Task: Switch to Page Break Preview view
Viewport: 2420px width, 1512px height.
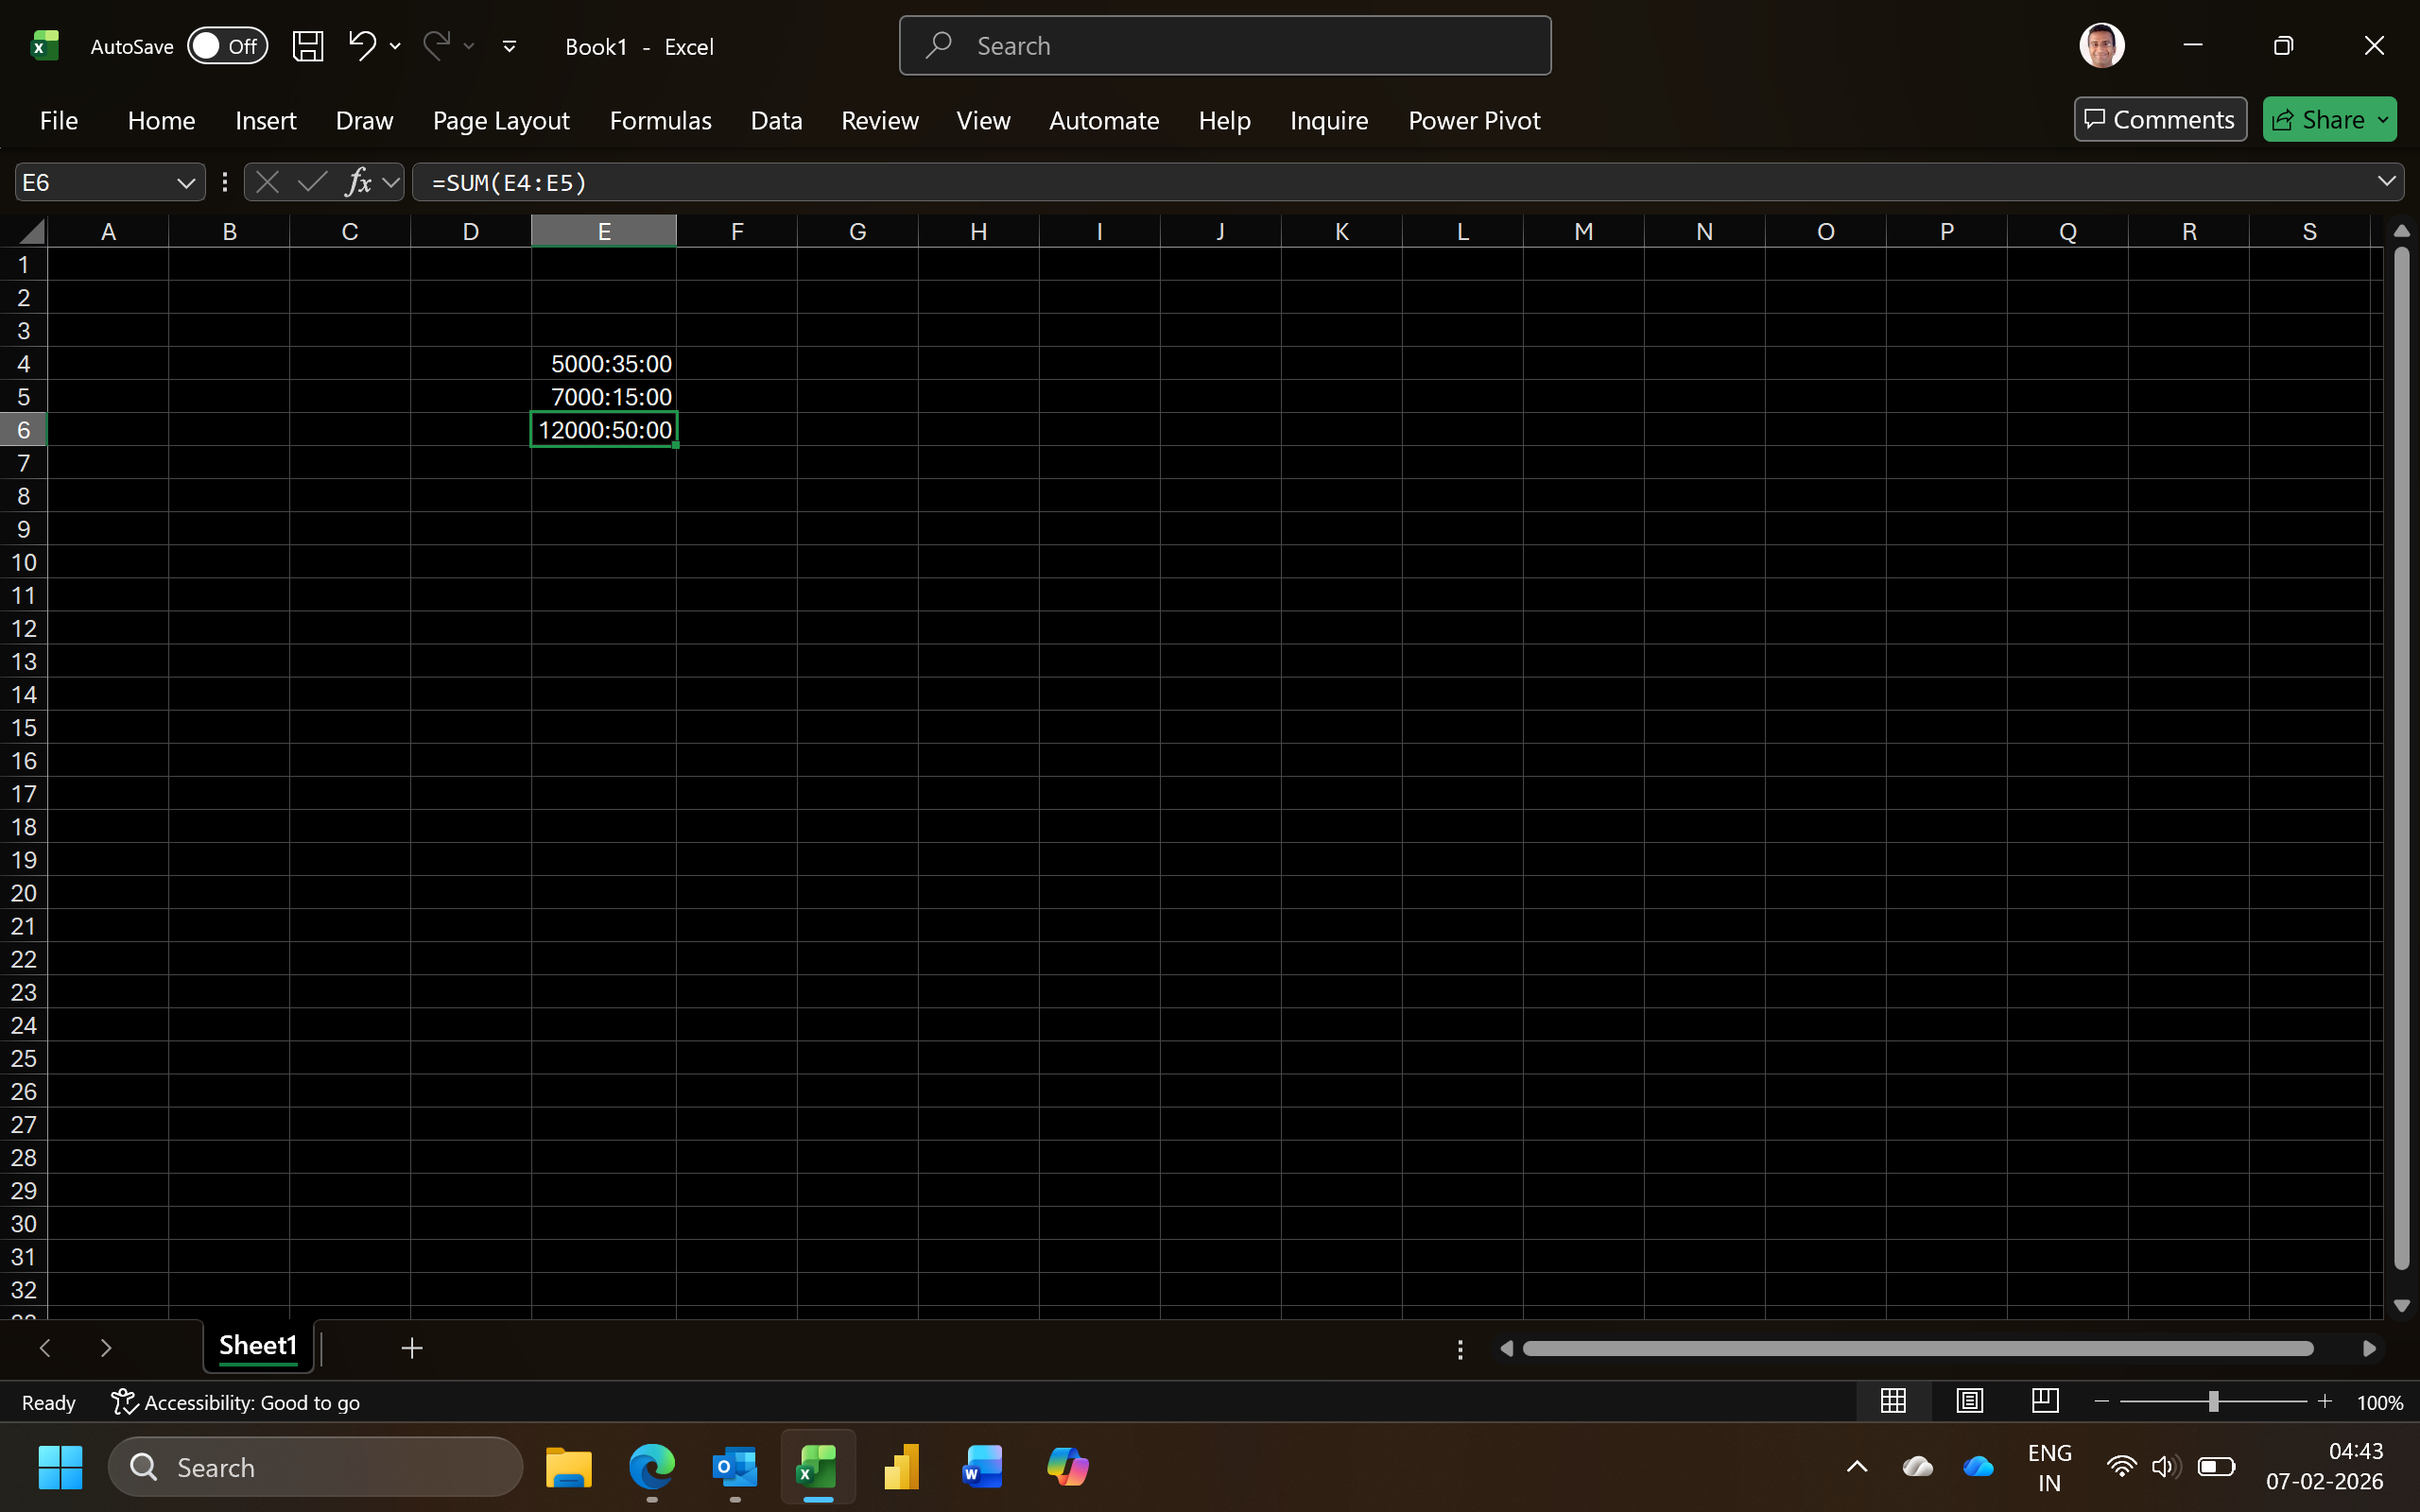Action: pyautogui.click(x=2045, y=1401)
